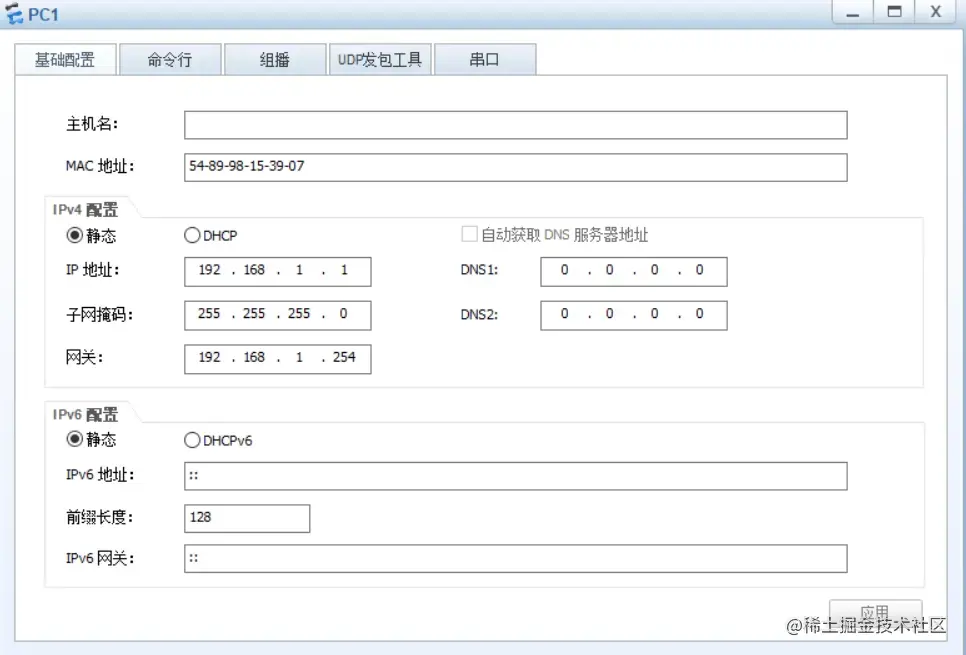Open the 串口 tab
Viewport: 966px width, 655px height.
tap(485, 60)
